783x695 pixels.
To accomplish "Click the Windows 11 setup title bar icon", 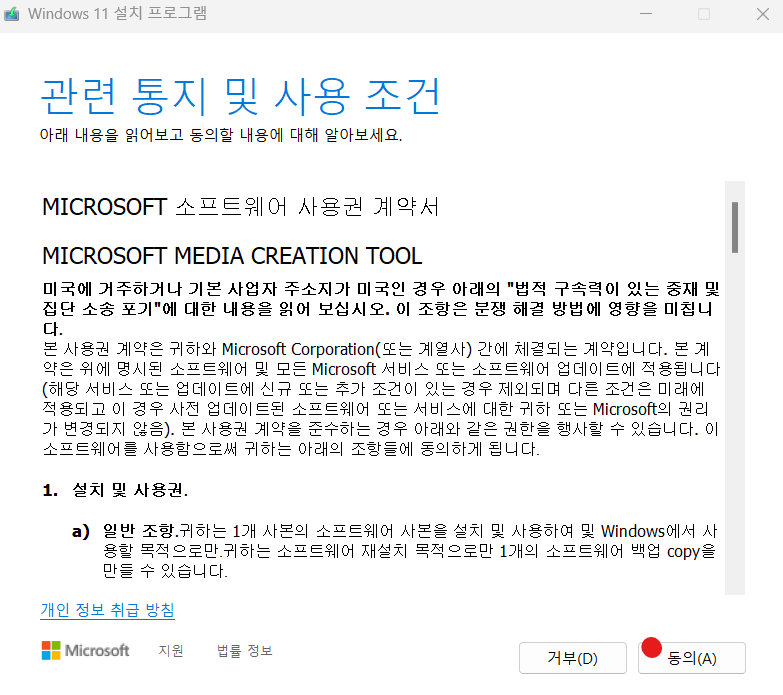I will click(x=11, y=13).
